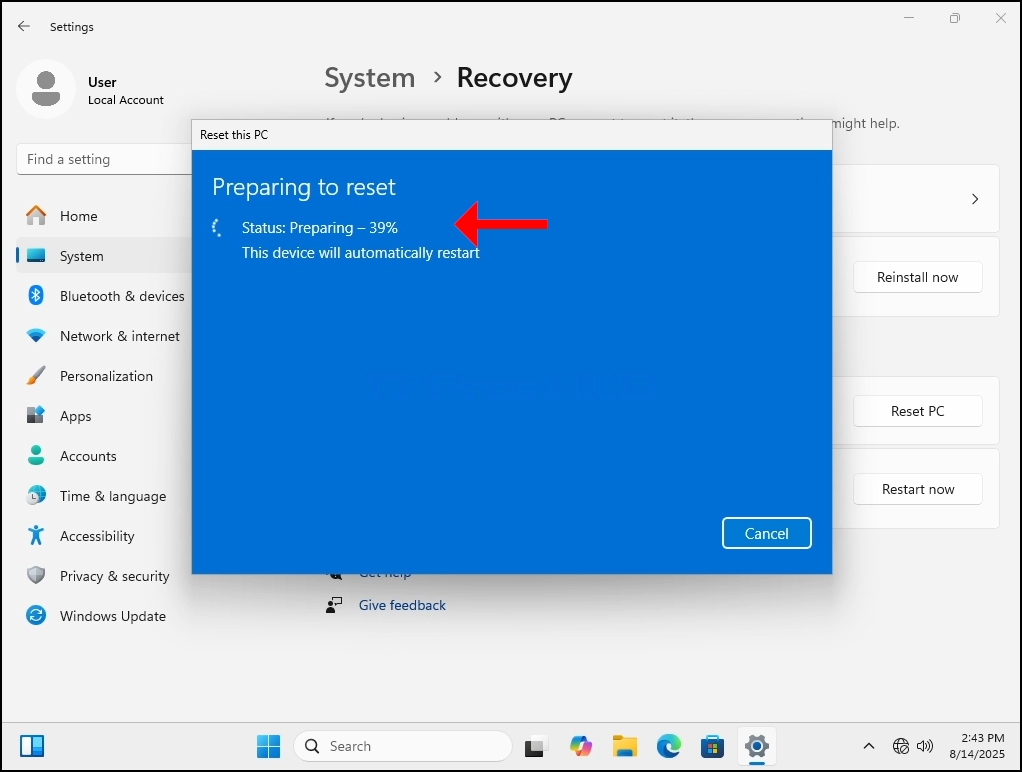Click the Wi-Fi network icon in sidebar
Screen dimensions: 1022x772
point(36,336)
